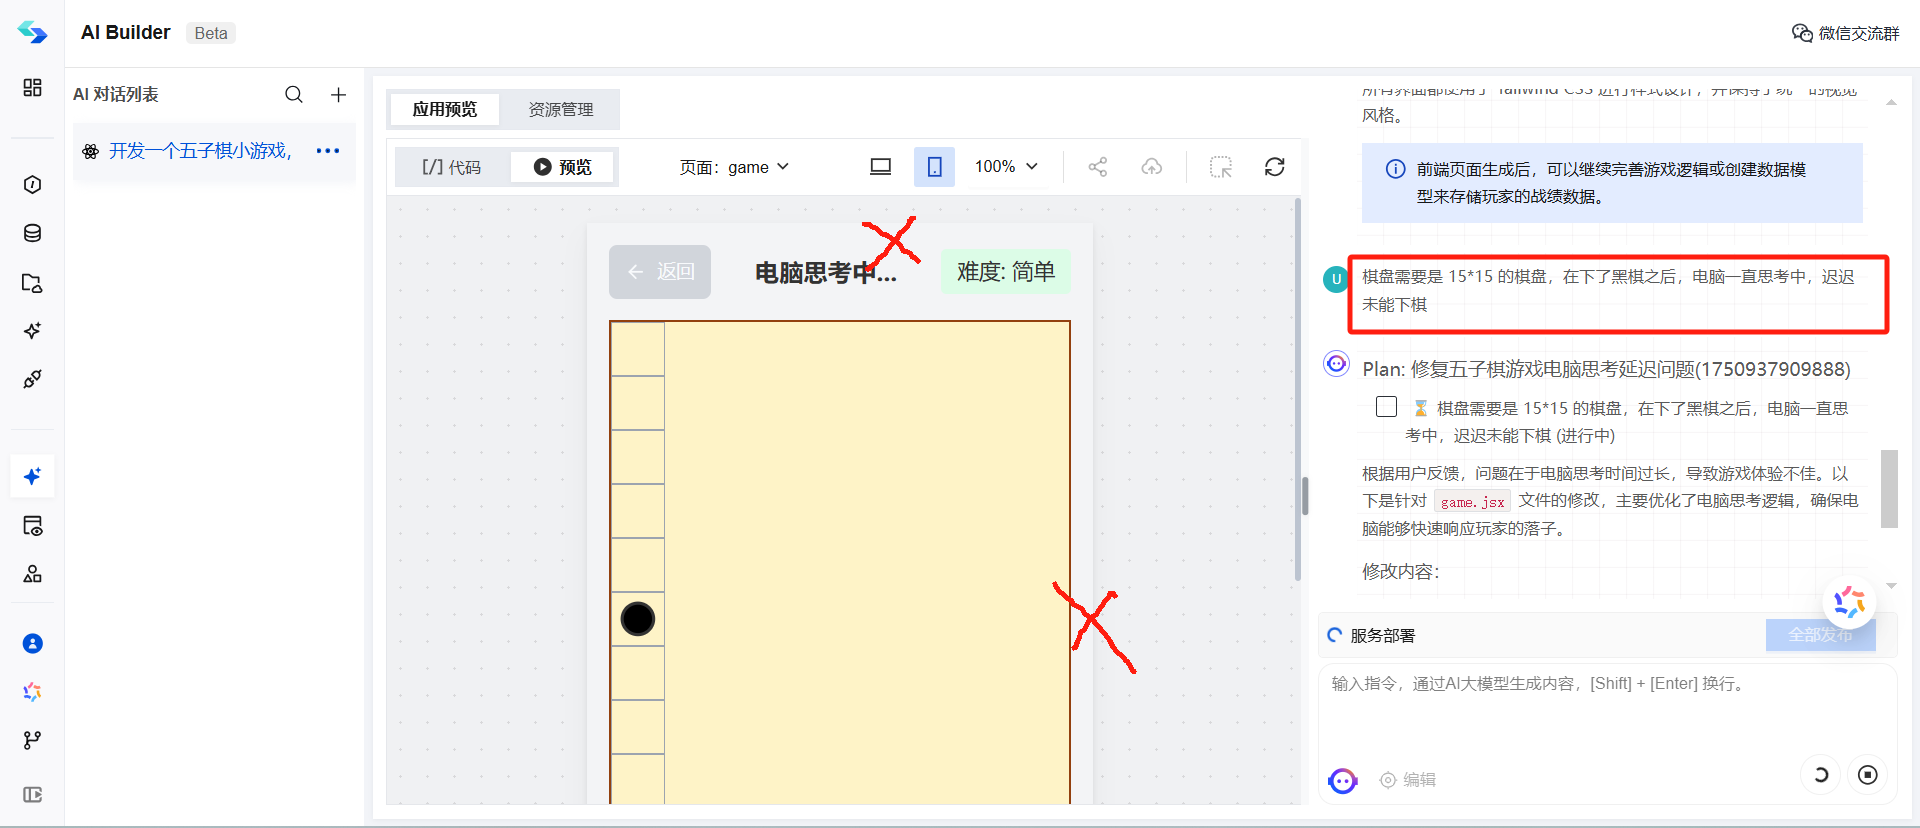This screenshot has height=828, width=1920.
Task: Open the hexagon info icon in sidebar
Action: [x=32, y=184]
